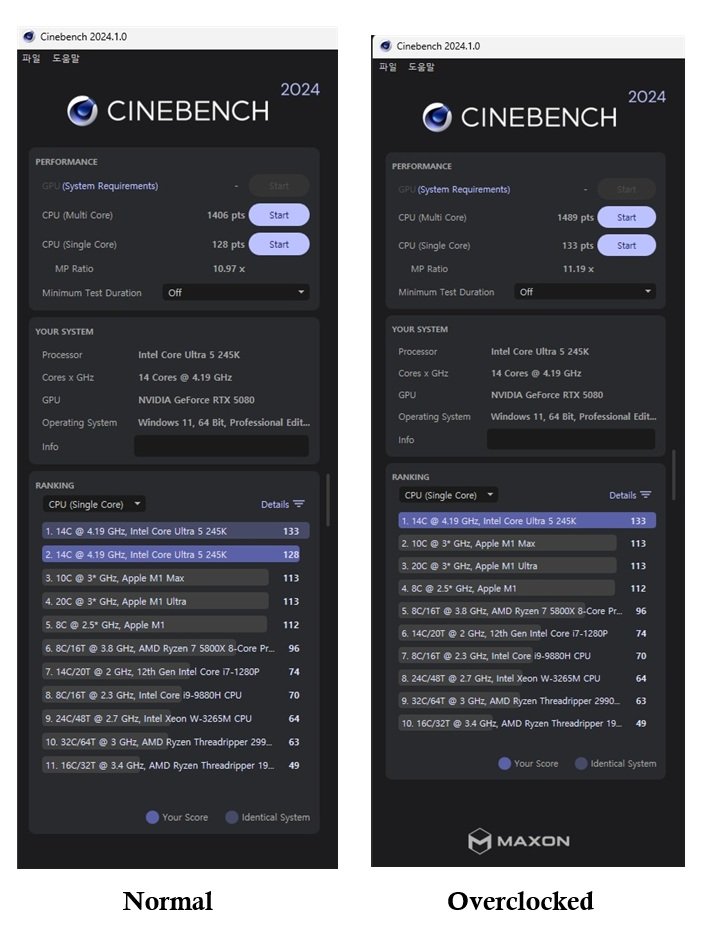
Task: Open 파일 menu in Overclocked window
Action: pyautogui.click(x=387, y=66)
